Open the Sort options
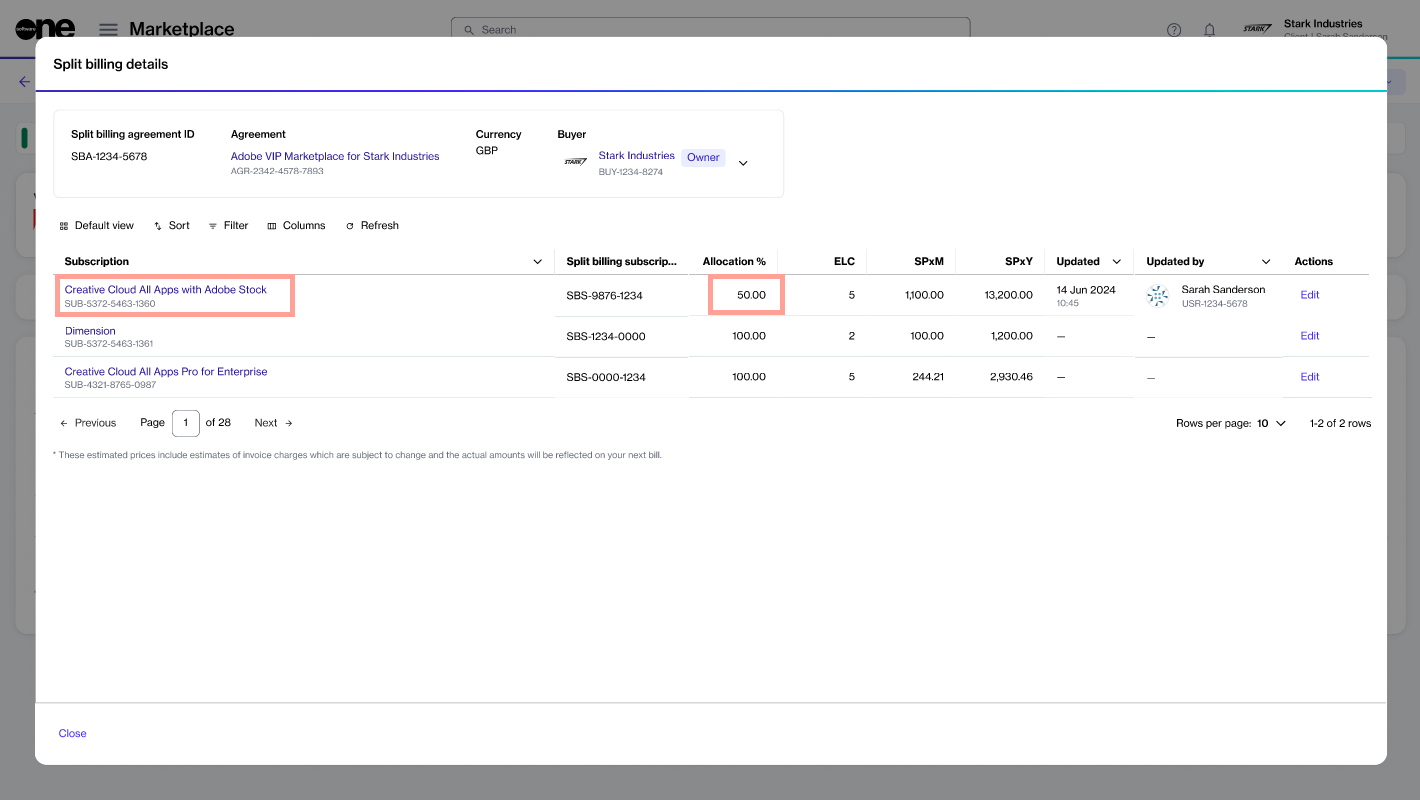The height and width of the screenshot is (800, 1420). 171,226
